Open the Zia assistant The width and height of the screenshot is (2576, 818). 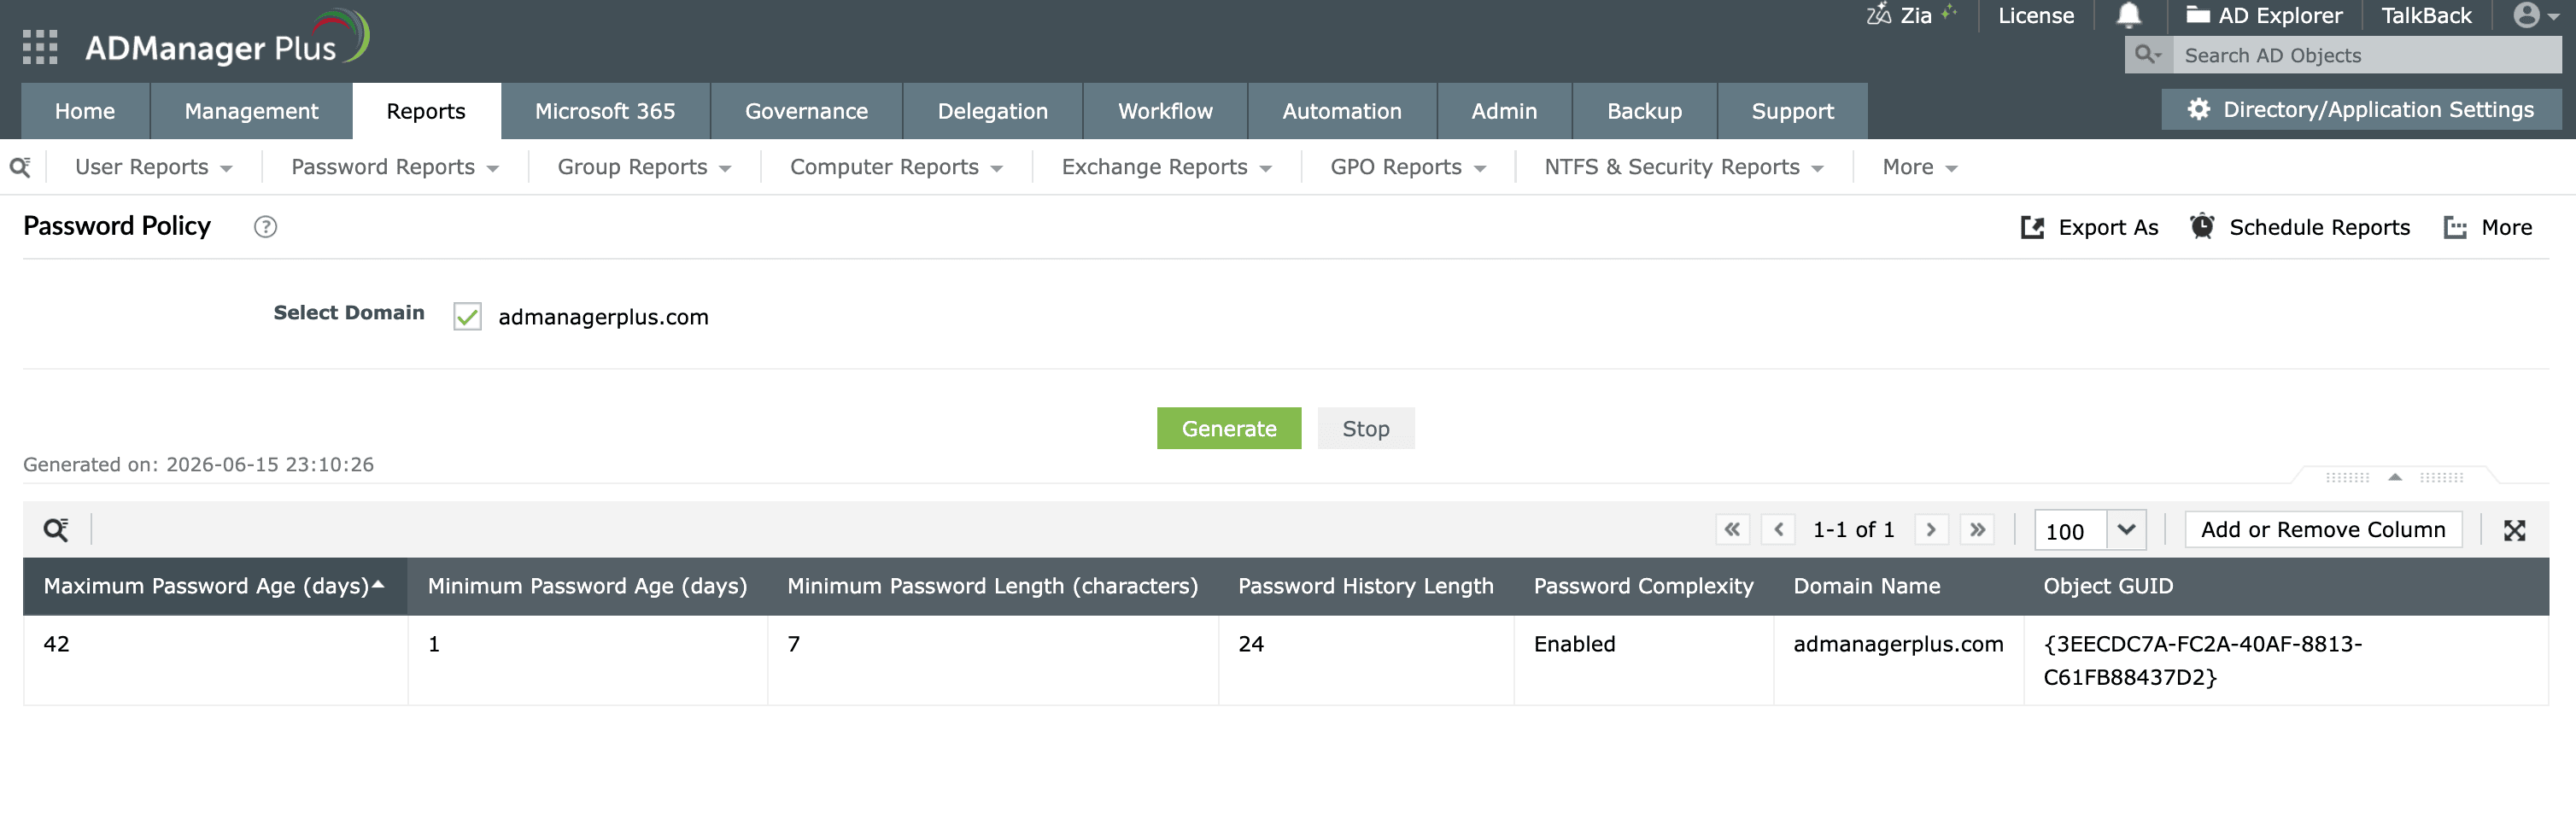[x=1910, y=15]
